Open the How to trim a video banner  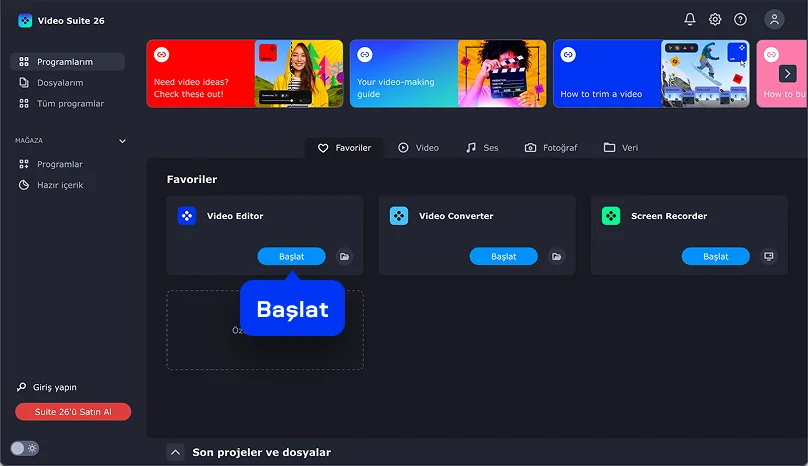click(x=651, y=74)
